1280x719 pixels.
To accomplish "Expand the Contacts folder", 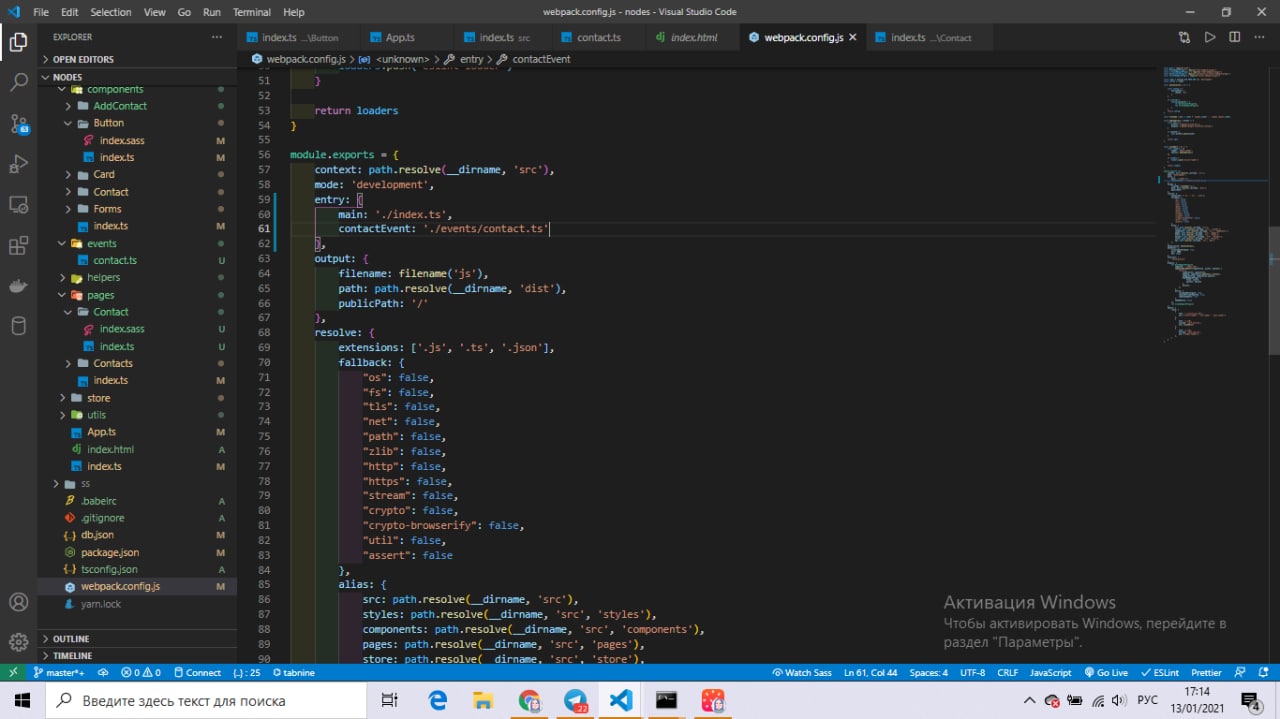I will tap(113, 363).
